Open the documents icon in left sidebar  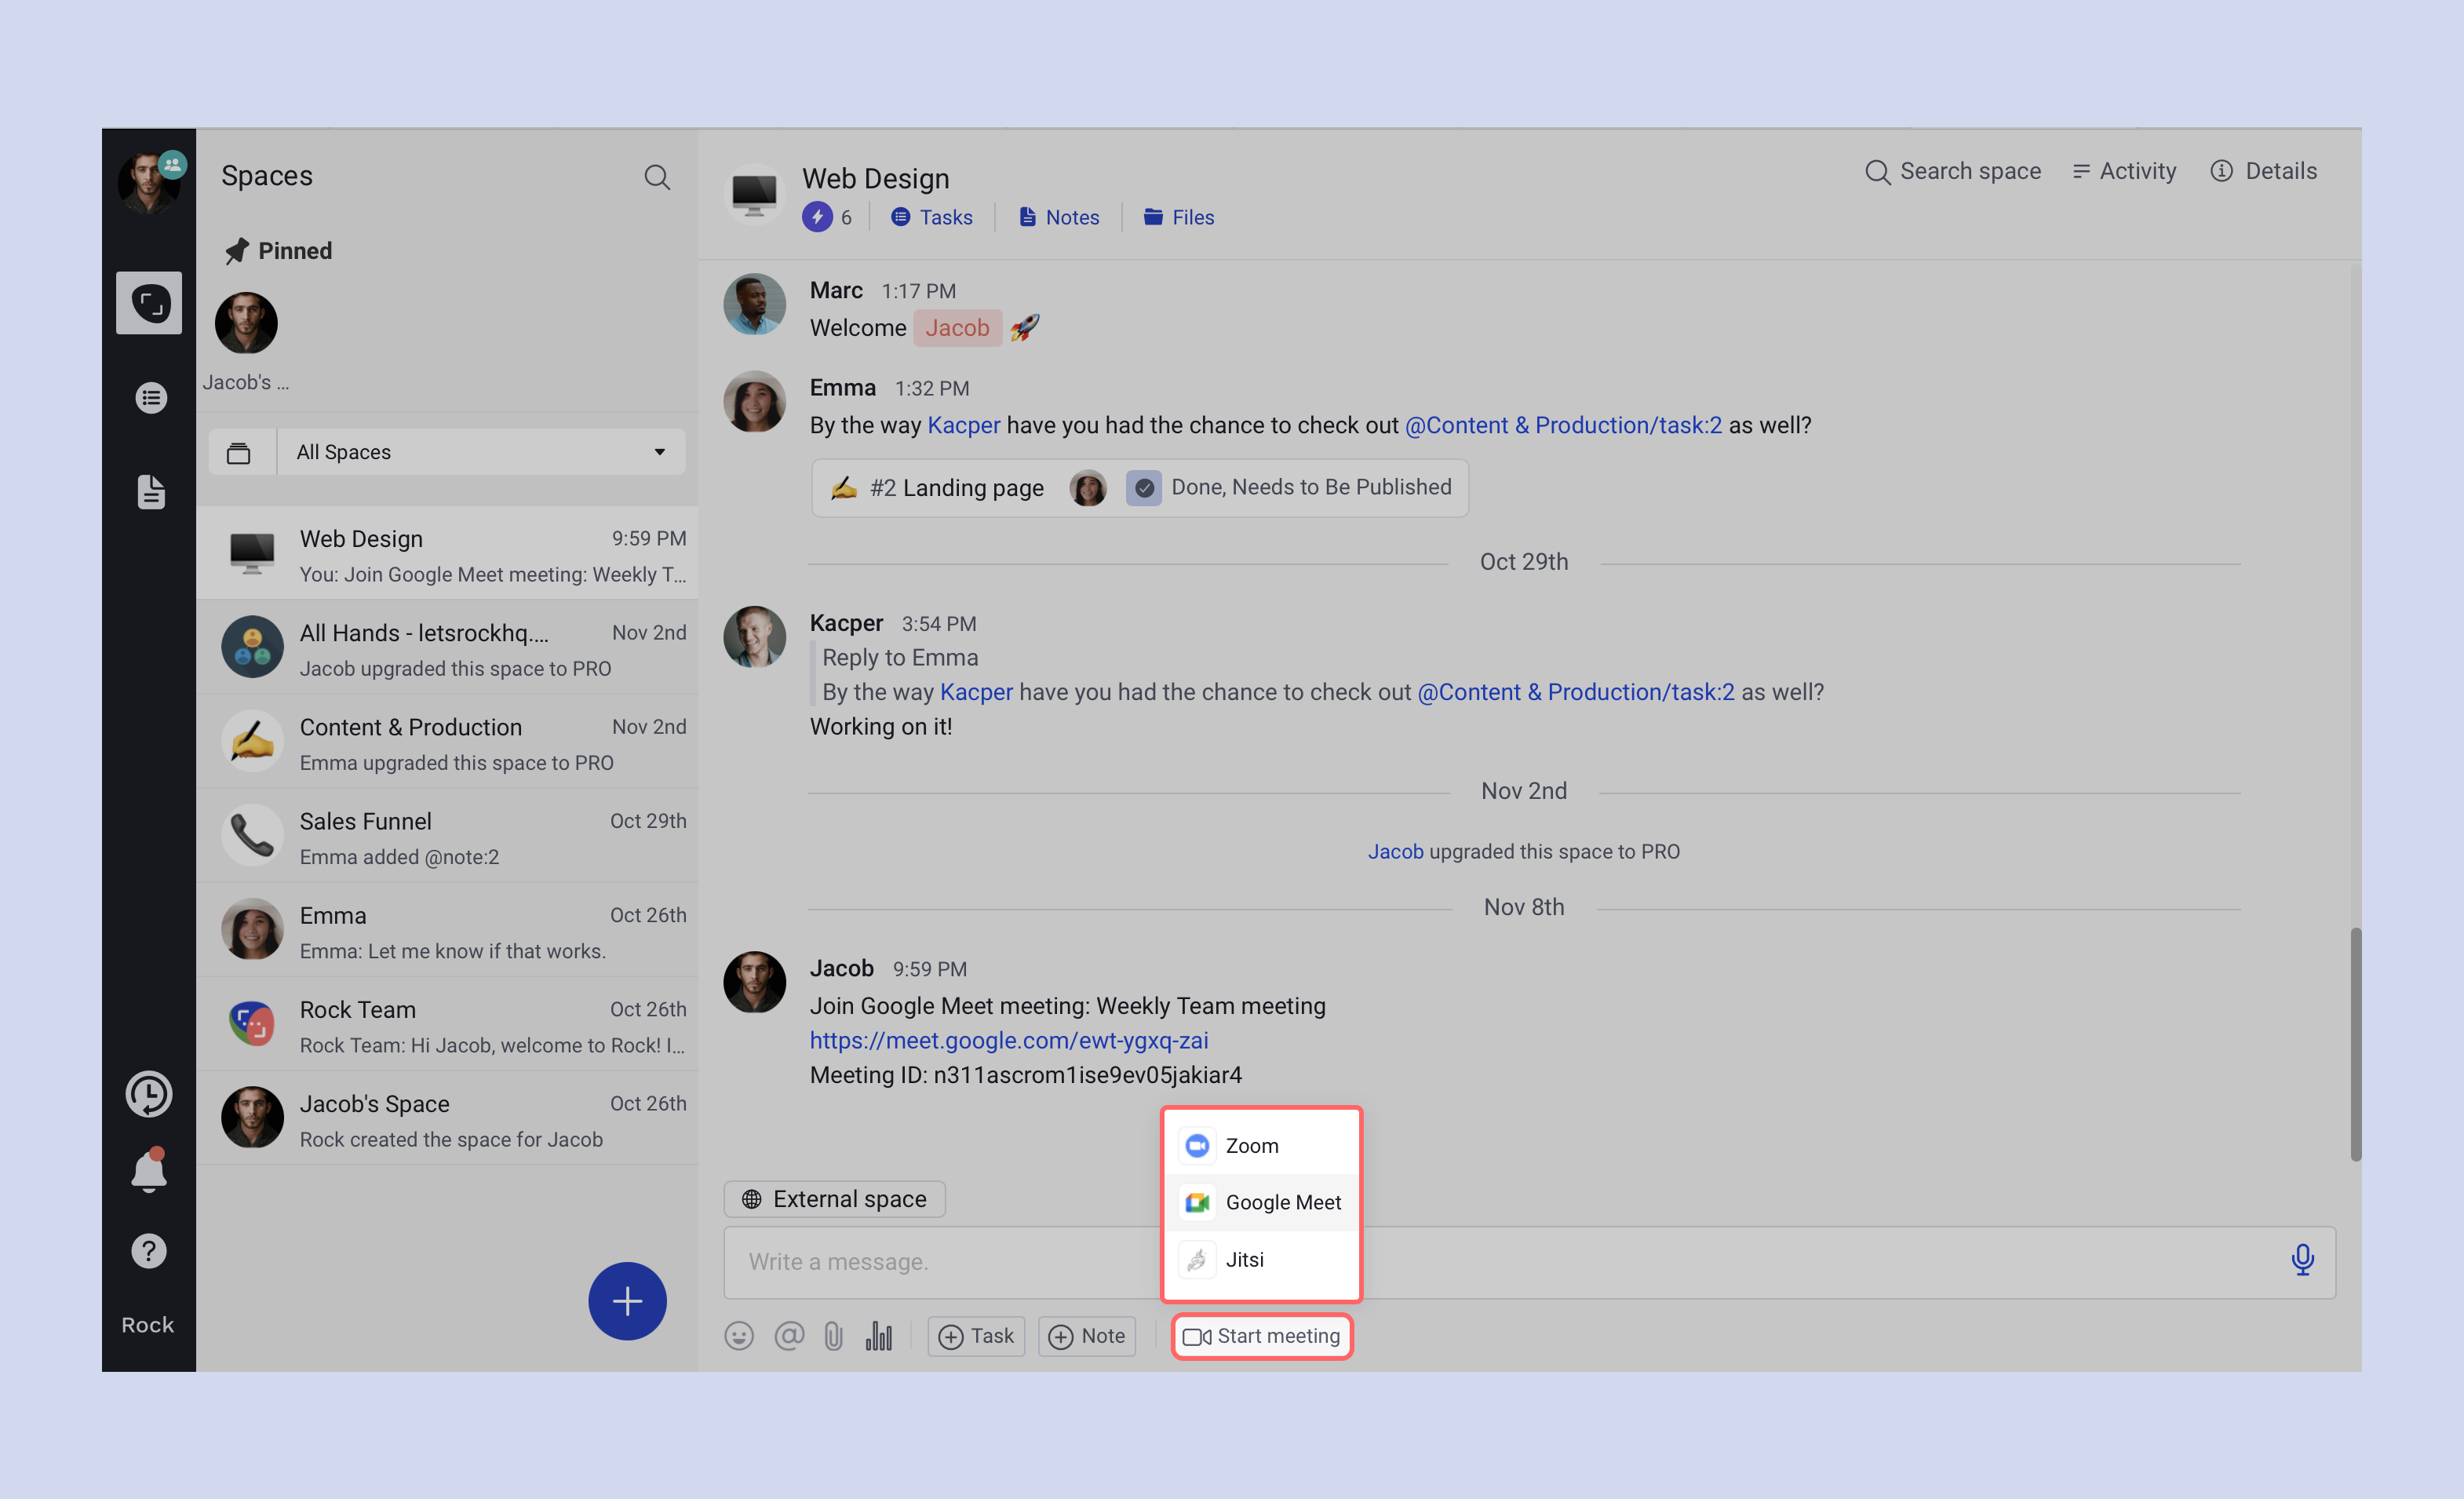point(150,492)
